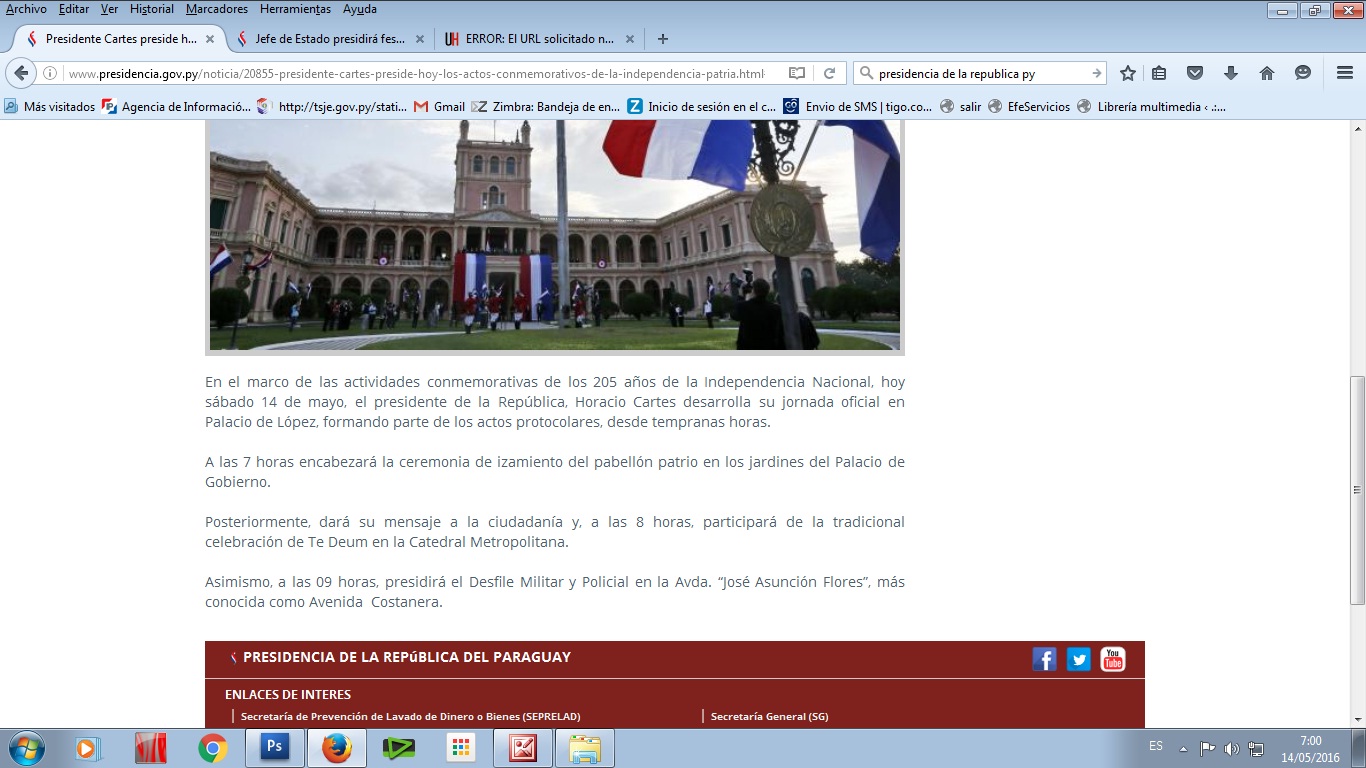This screenshot has width=1366, height=768.
Task: Open the green play-arrow app on taskbar
Action: tap(398, 748)
